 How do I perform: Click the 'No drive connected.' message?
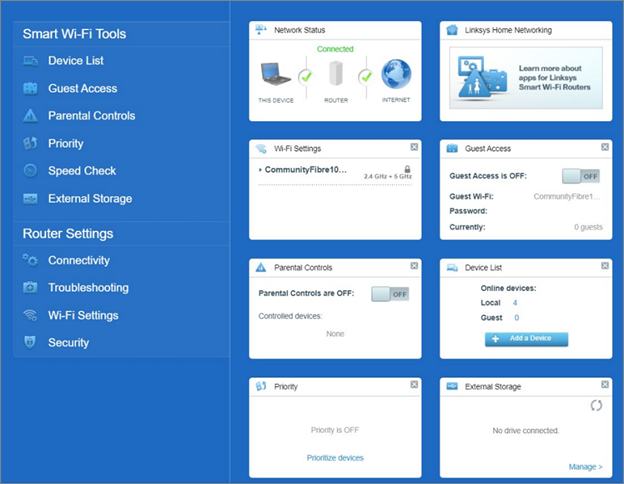[526, 431]
